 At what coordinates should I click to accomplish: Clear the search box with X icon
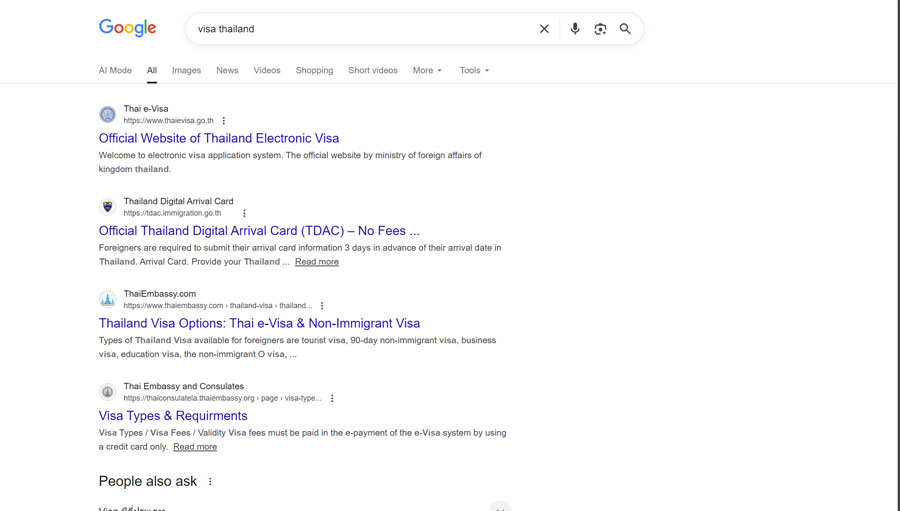pos(544,29)
